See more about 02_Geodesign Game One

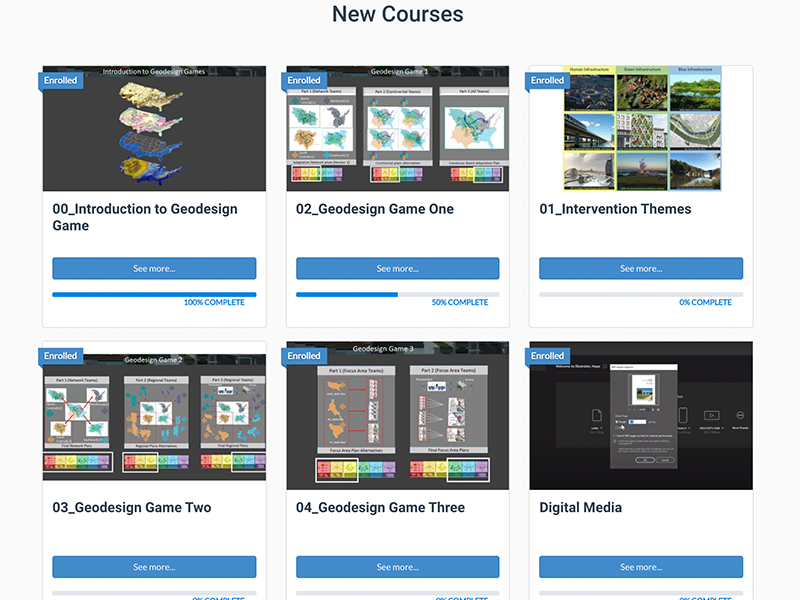[x=397, y=268]
